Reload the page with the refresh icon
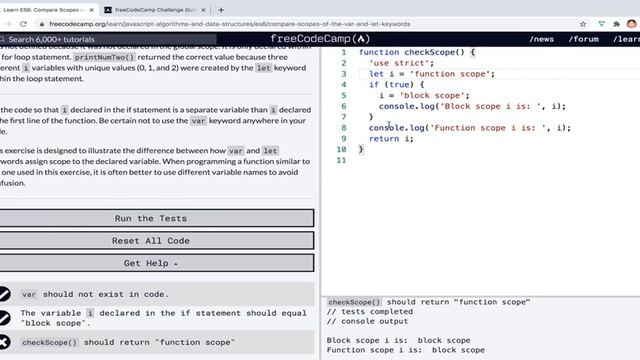Image resolution: width=640 pixels, height=360 pixels. 23,24
